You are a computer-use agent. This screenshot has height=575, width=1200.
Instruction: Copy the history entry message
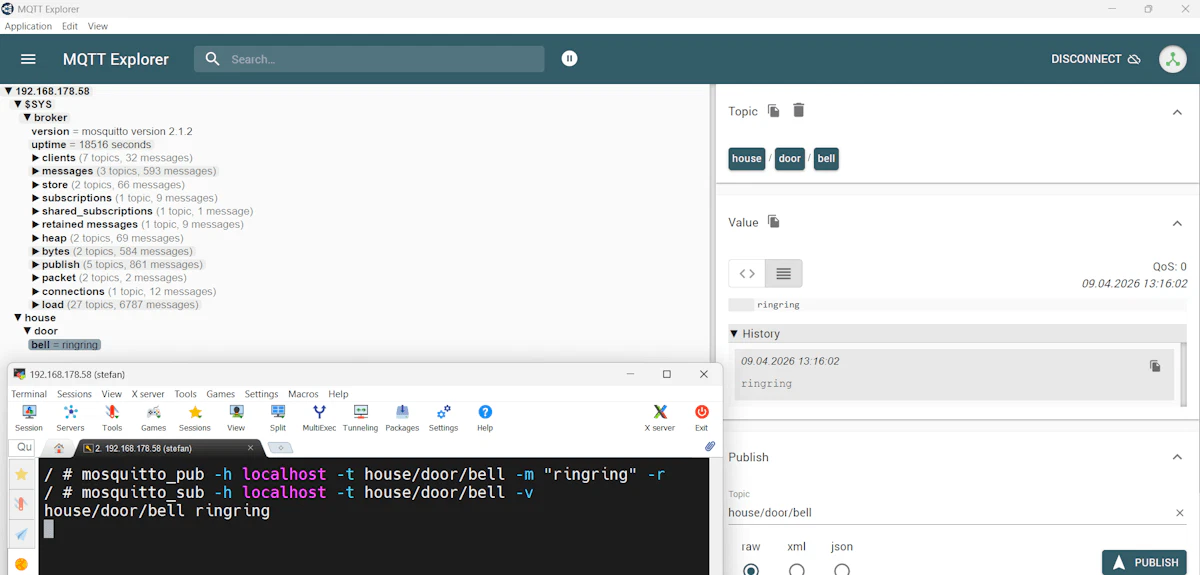1155,366
